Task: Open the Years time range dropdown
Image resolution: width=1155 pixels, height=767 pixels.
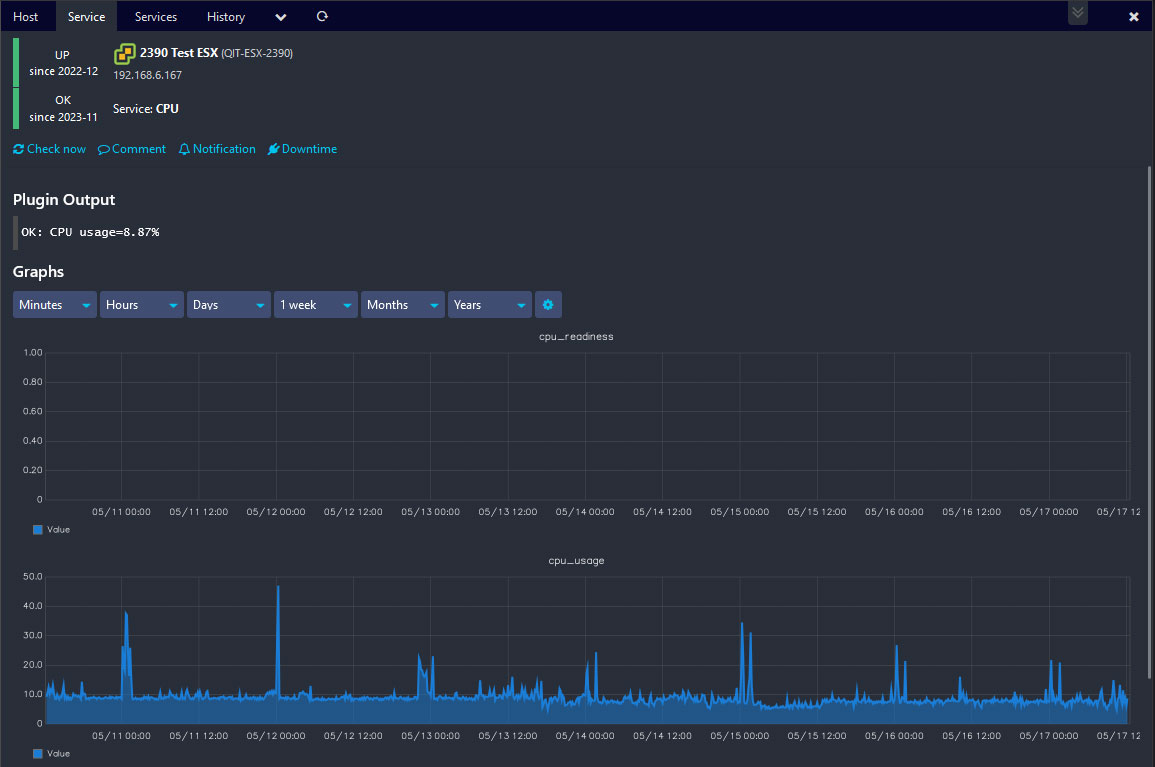Action: click(490, 305)
